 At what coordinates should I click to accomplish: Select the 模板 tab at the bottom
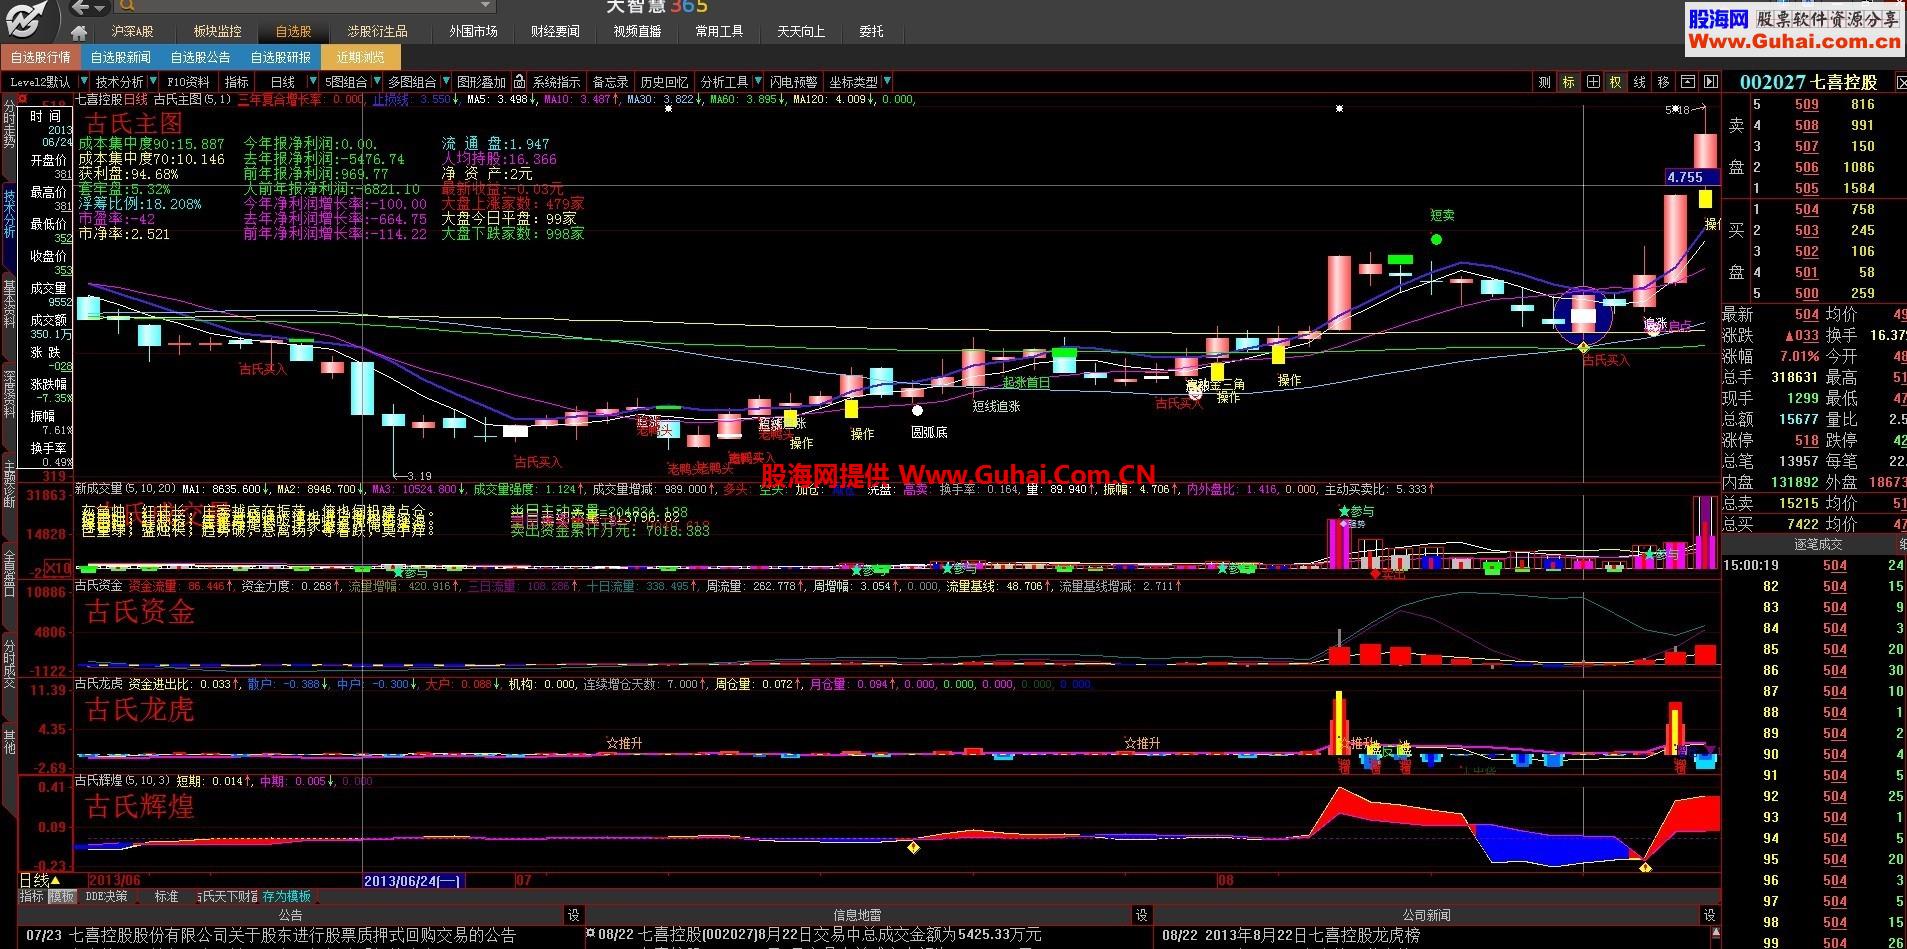[x=62, y=897]
